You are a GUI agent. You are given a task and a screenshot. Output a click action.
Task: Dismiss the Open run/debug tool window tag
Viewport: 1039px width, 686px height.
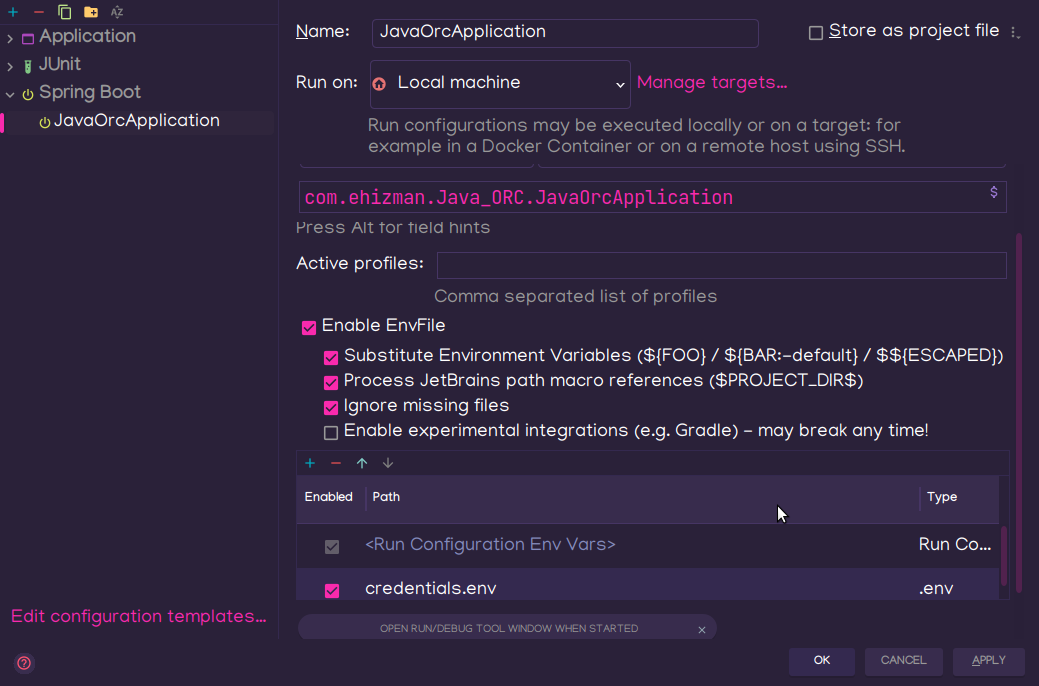[x=702, y=630]
